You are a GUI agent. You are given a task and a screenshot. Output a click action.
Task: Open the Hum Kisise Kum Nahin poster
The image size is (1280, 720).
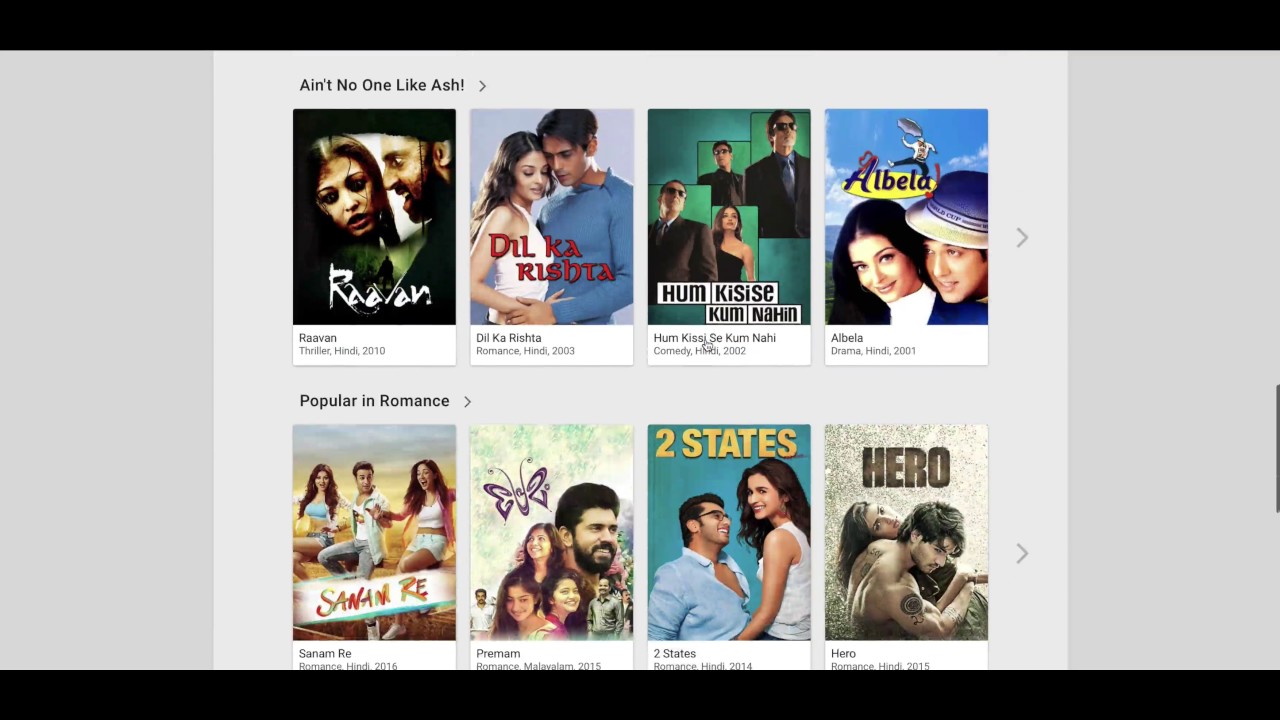[x=729, y=217]
